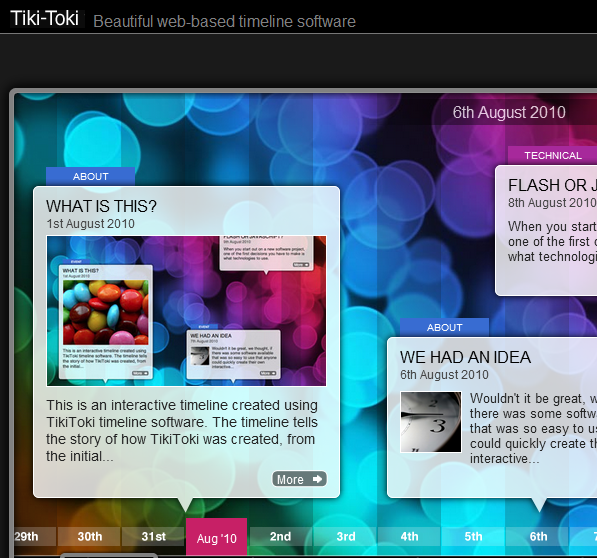Click the Tiki-Toki logo
The image size is (597, 558).
tap(45, 18)
